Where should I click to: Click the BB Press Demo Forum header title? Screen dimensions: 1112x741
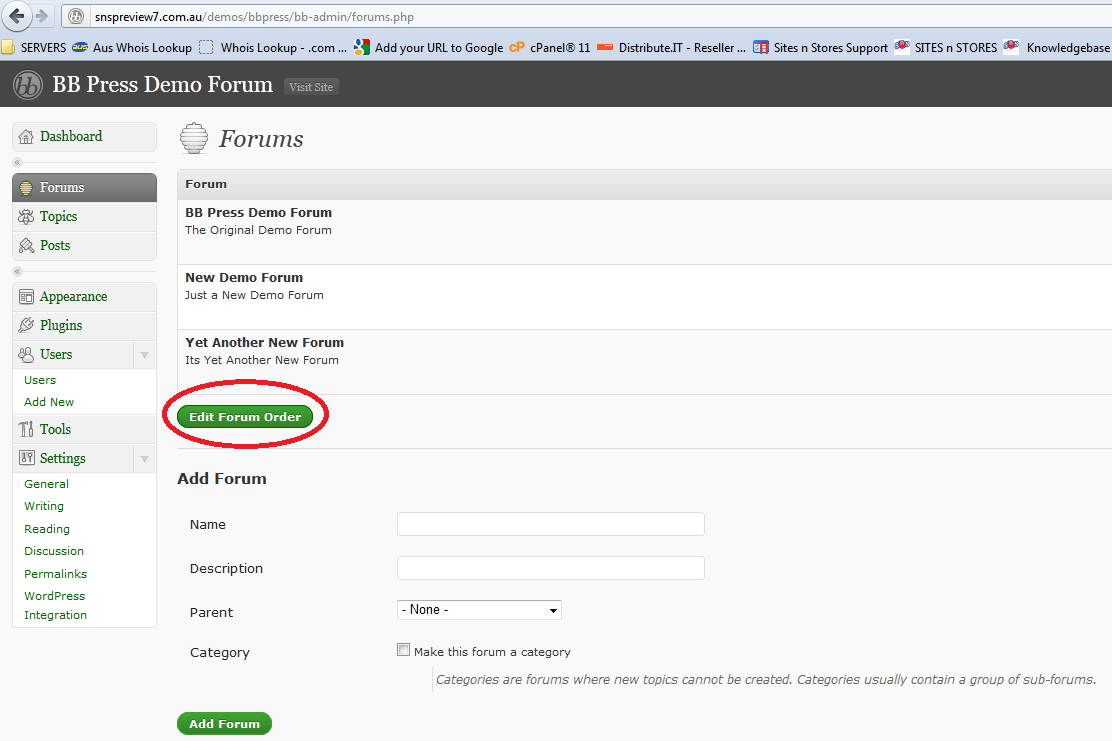(162, 84)
